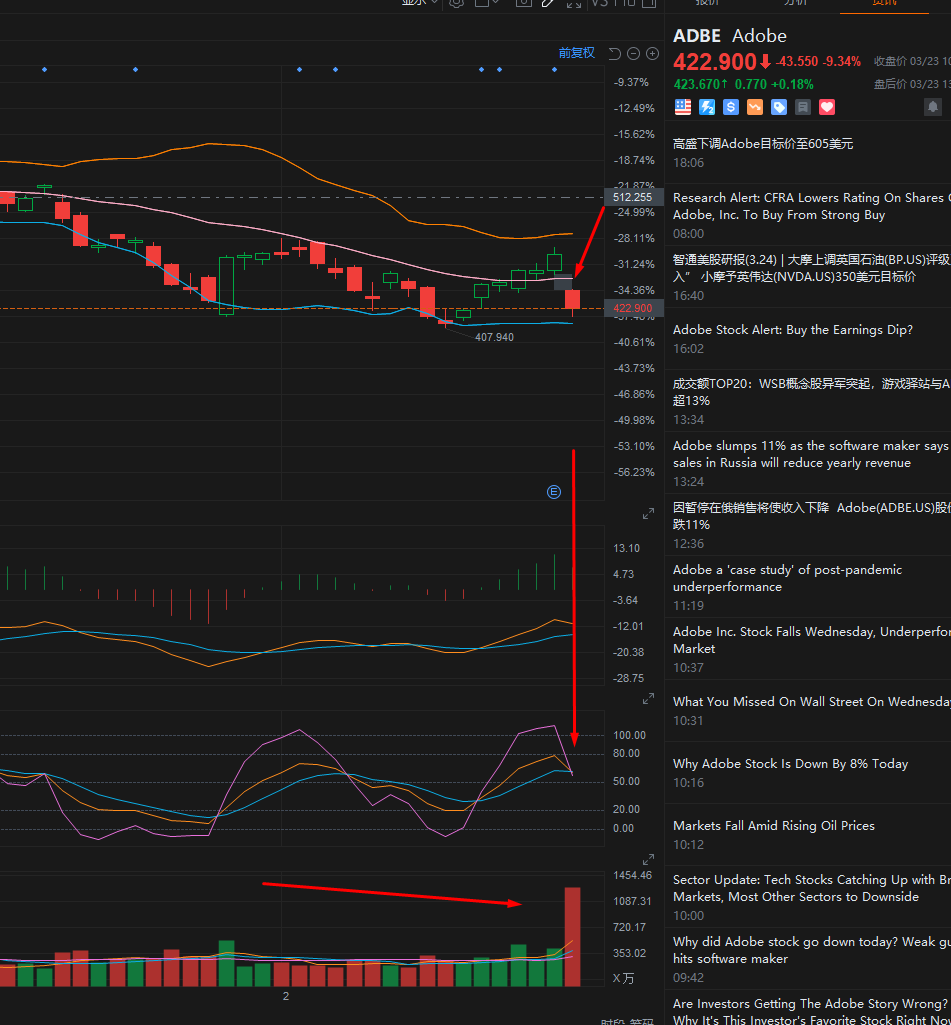Expand the MACD indicator panel

[x=648, y=514]
